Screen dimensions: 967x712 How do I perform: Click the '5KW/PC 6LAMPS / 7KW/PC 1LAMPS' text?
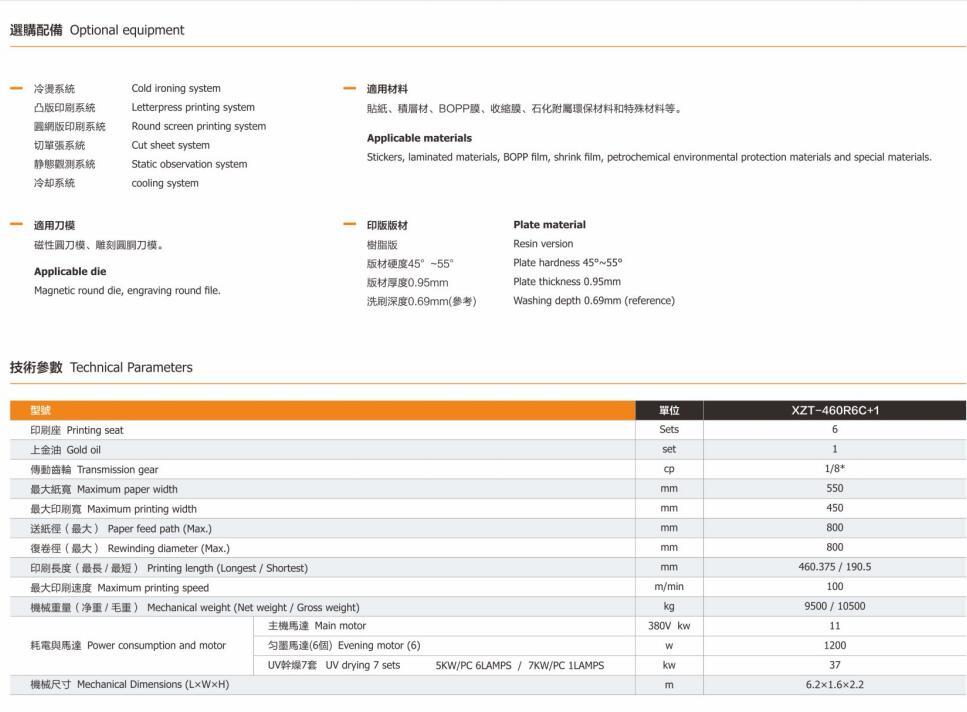[520, 666]
